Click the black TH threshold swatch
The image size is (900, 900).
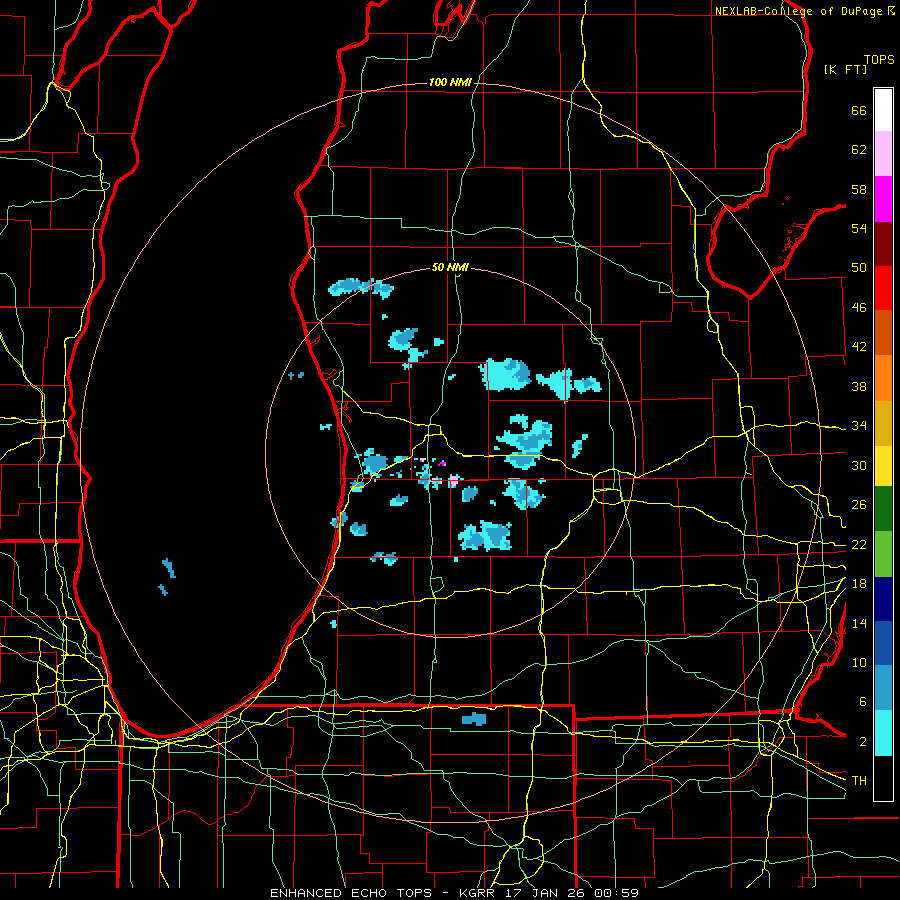pyautogui.click(x=883, y=778)
